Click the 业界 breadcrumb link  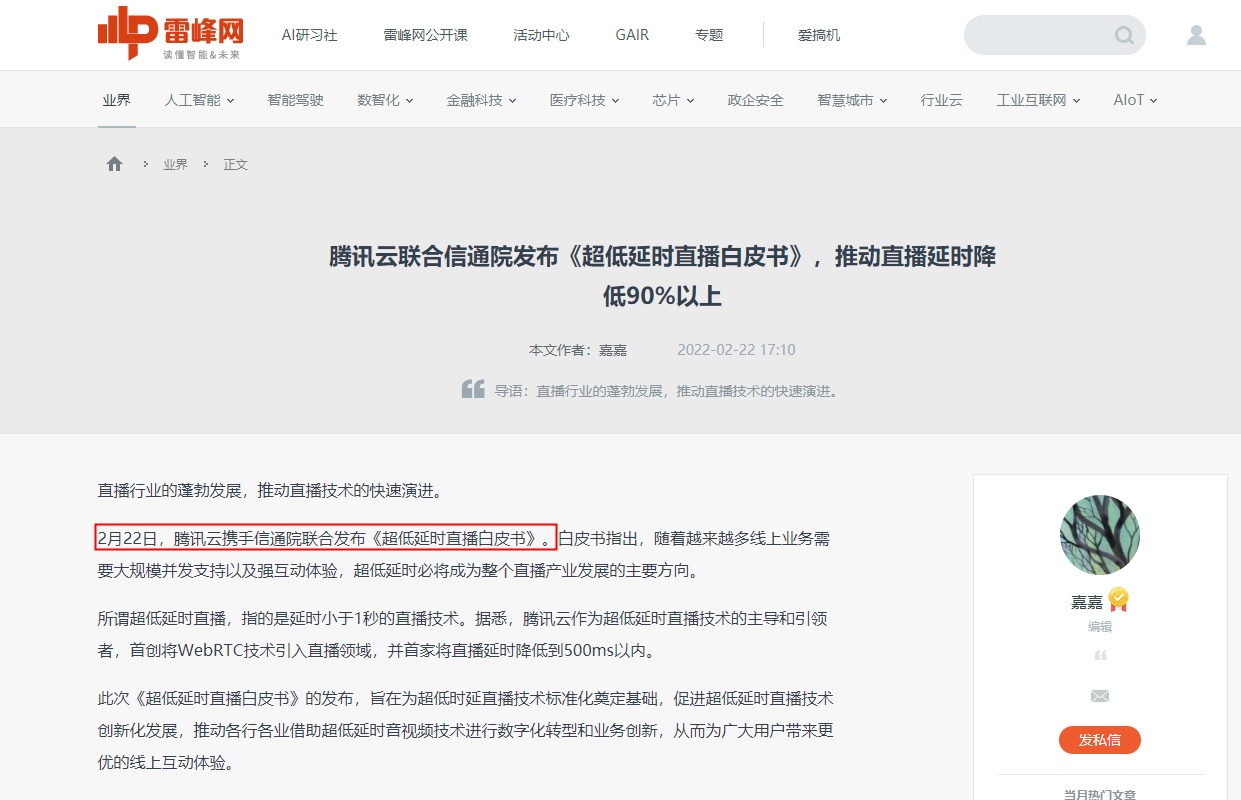pos(175,164)
